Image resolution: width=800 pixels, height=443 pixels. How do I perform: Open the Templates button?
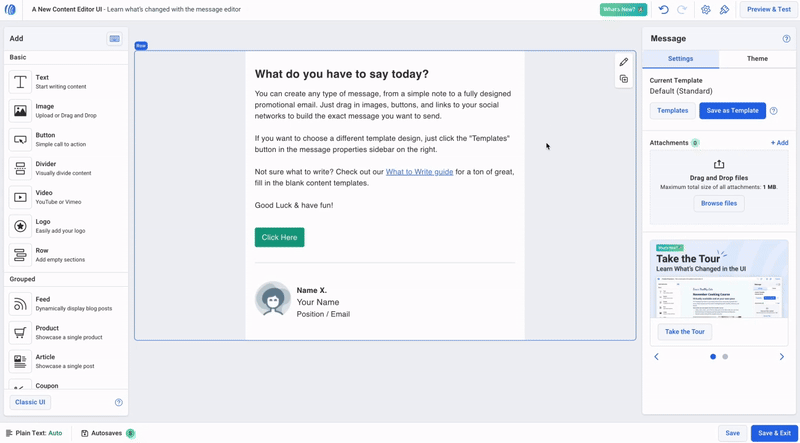(x=672, y=111)
